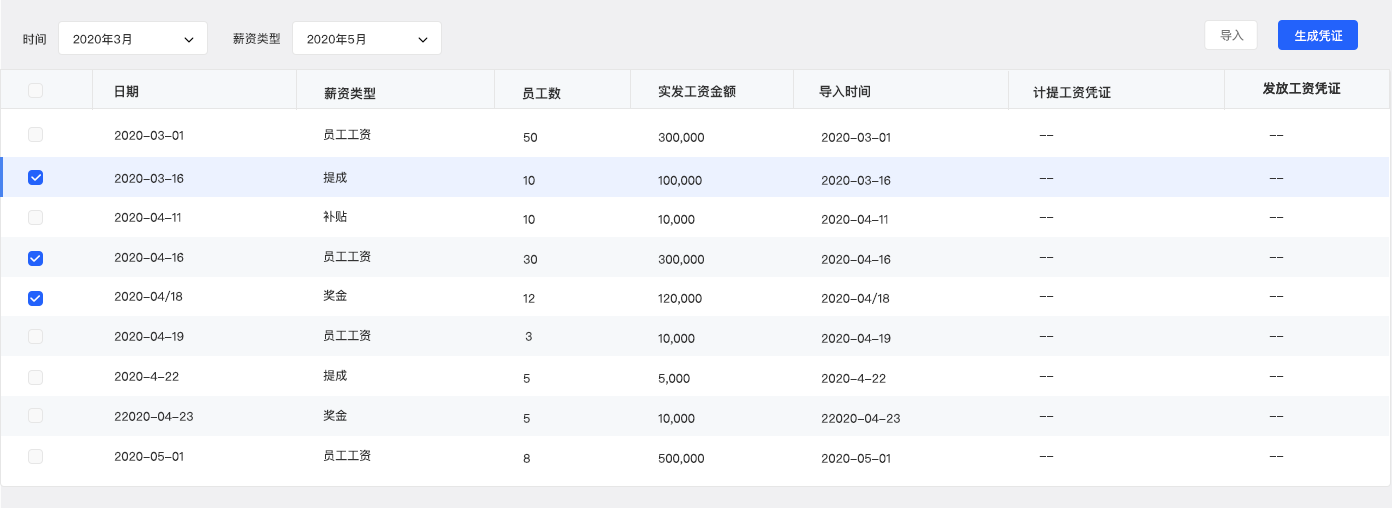
Task: Click the 实发工资金额 column header
Action: coord(697,92)
